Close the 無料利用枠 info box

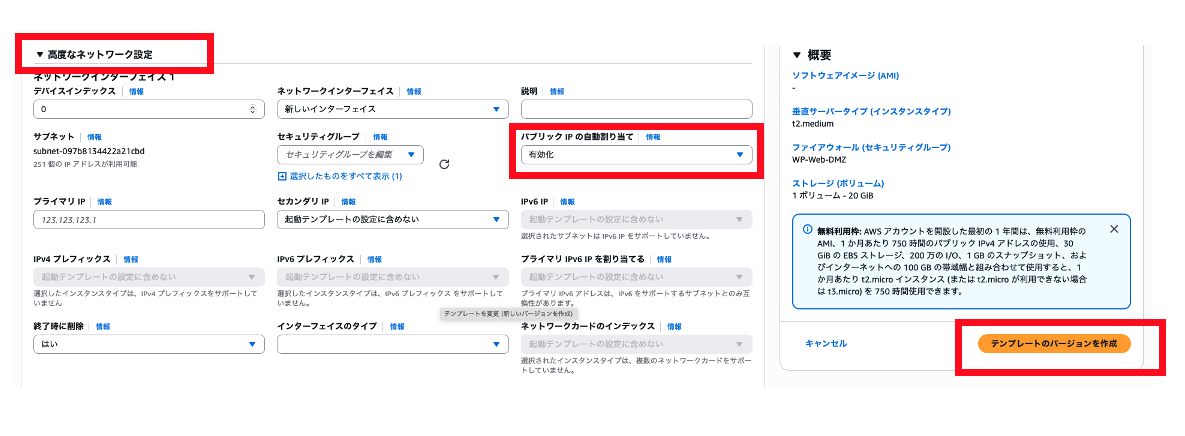point(1114,229)
